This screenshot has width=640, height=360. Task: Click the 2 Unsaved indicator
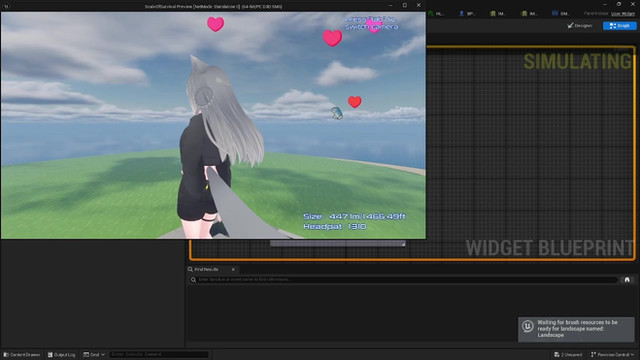click(x=568, y=355)
